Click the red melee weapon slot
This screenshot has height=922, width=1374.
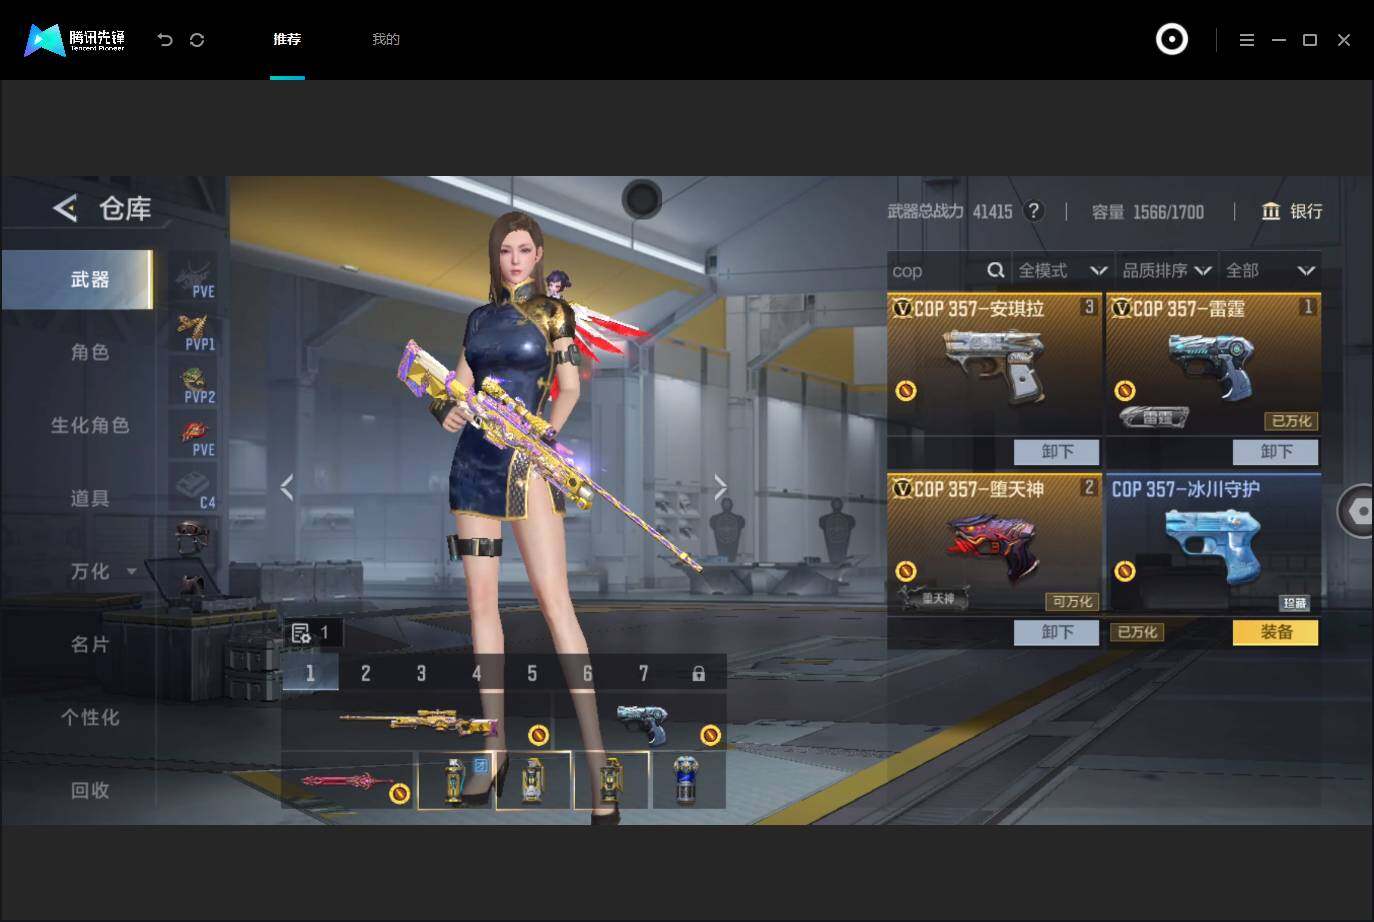[x=348, y=779]
